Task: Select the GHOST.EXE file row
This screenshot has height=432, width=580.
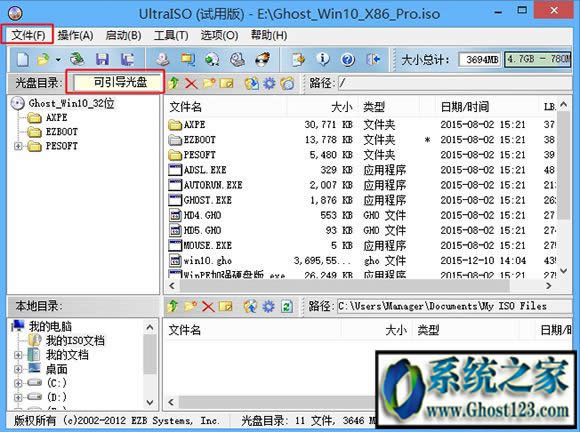Action: point(361,200)
